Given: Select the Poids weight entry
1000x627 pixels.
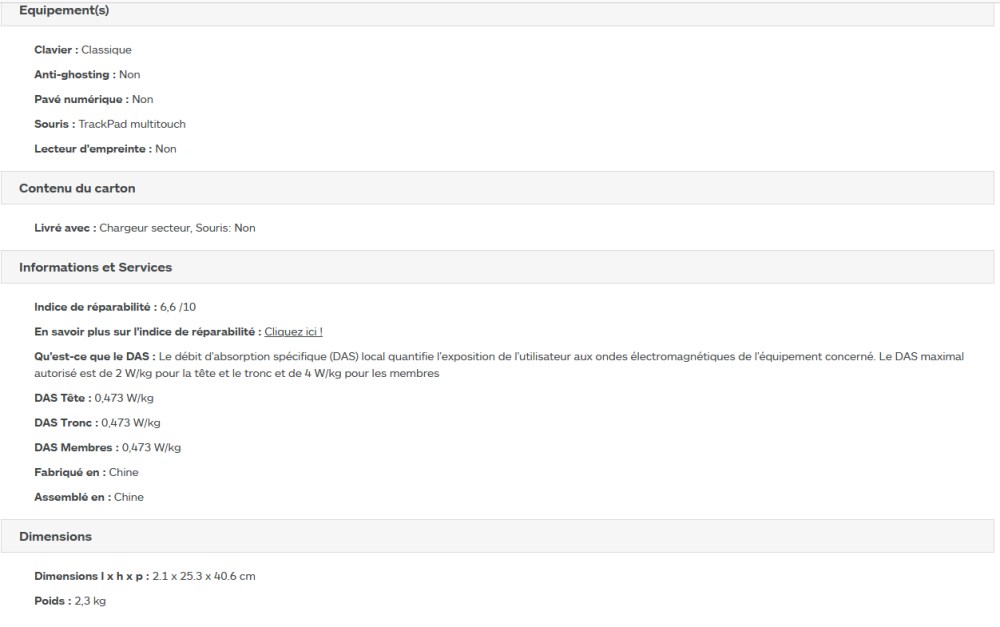Looking at the screenshot, I should (x=70, y=601).
